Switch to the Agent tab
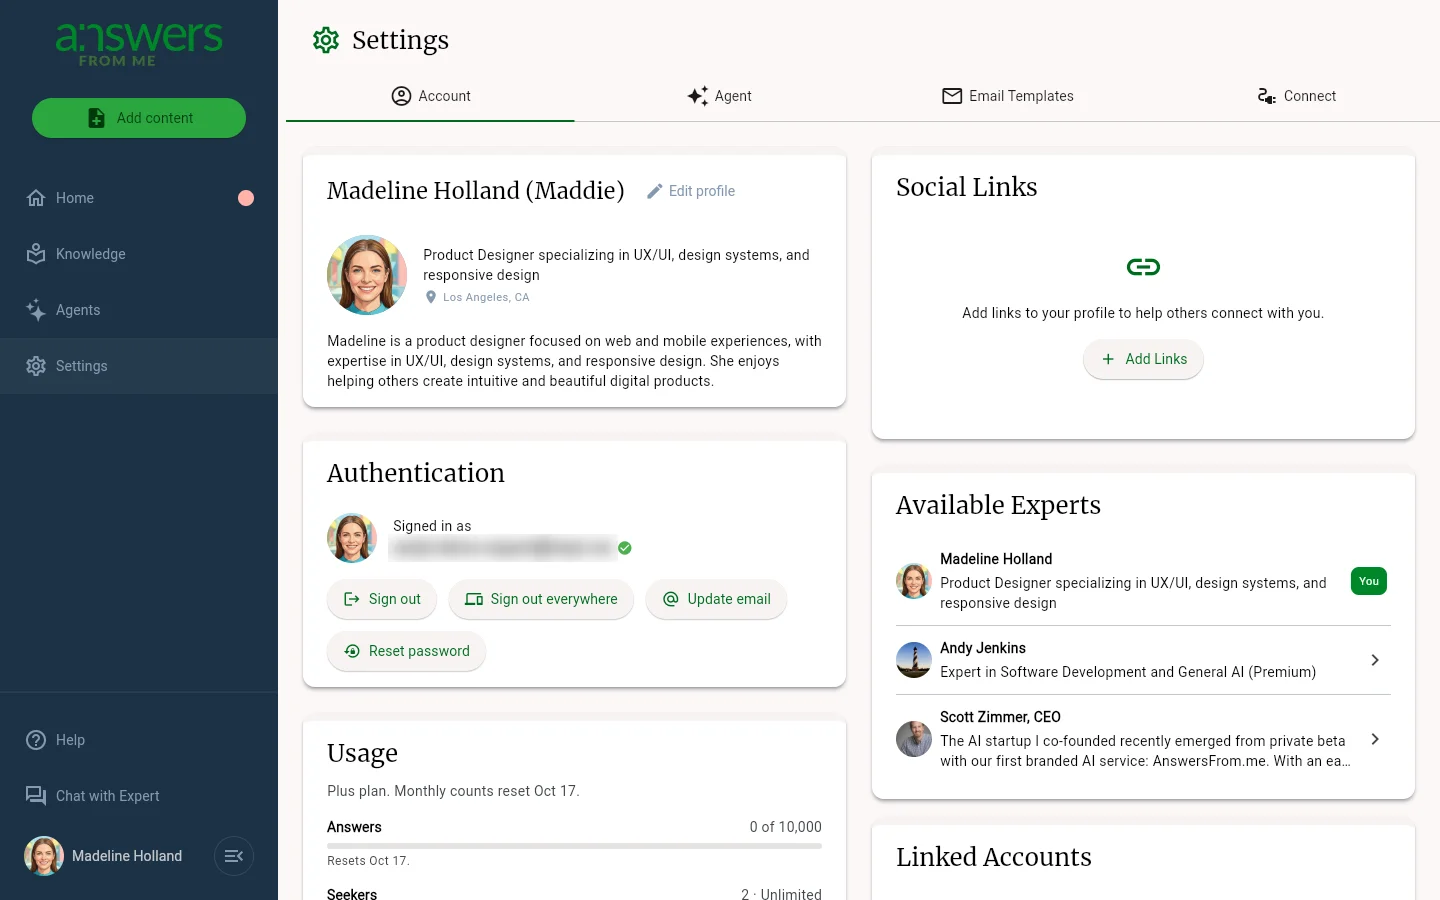This screenshot has height=900, width=1440. pos(719,96)
